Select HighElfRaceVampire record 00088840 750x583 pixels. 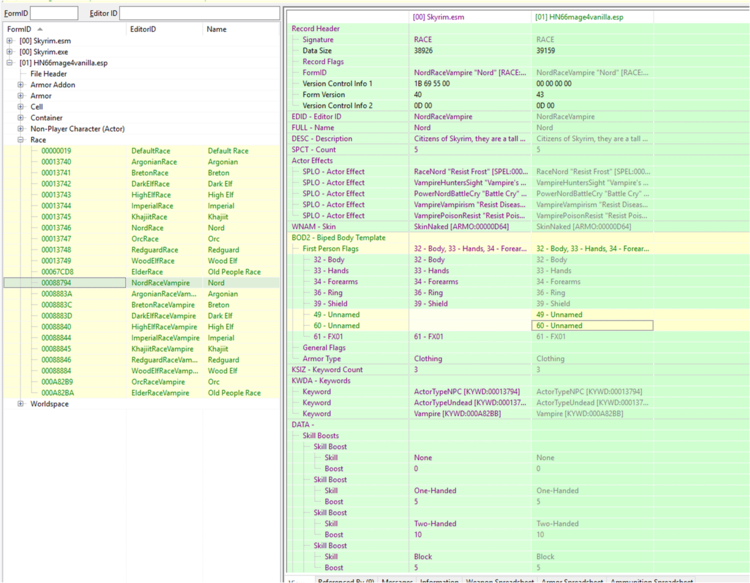pos(142,327)
